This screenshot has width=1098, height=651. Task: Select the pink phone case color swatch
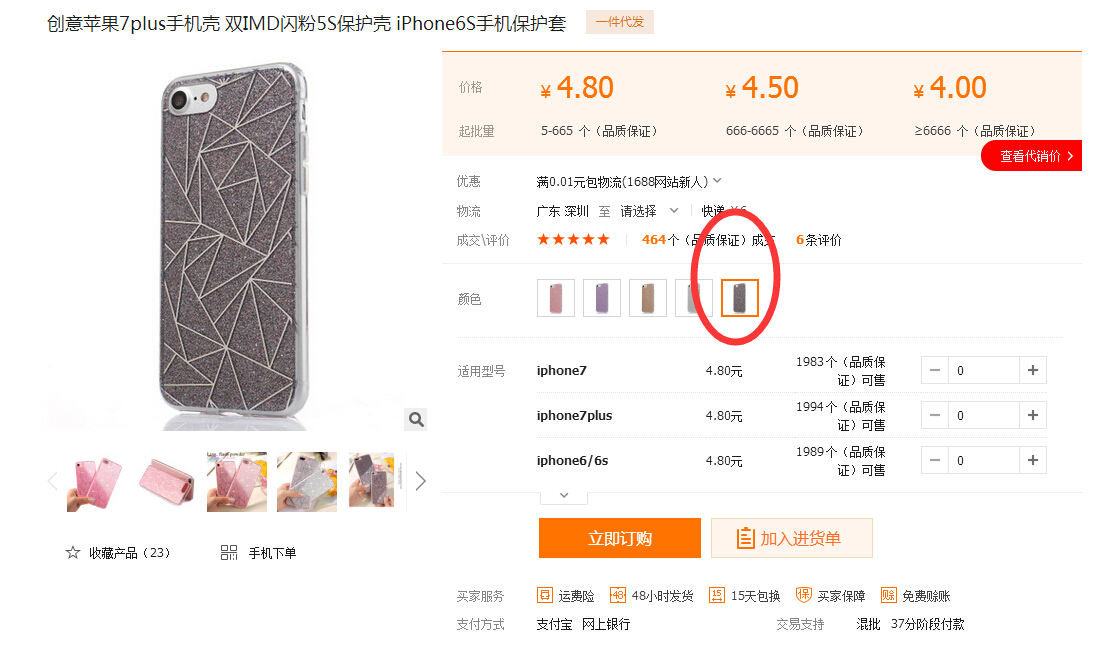[556, 298]
